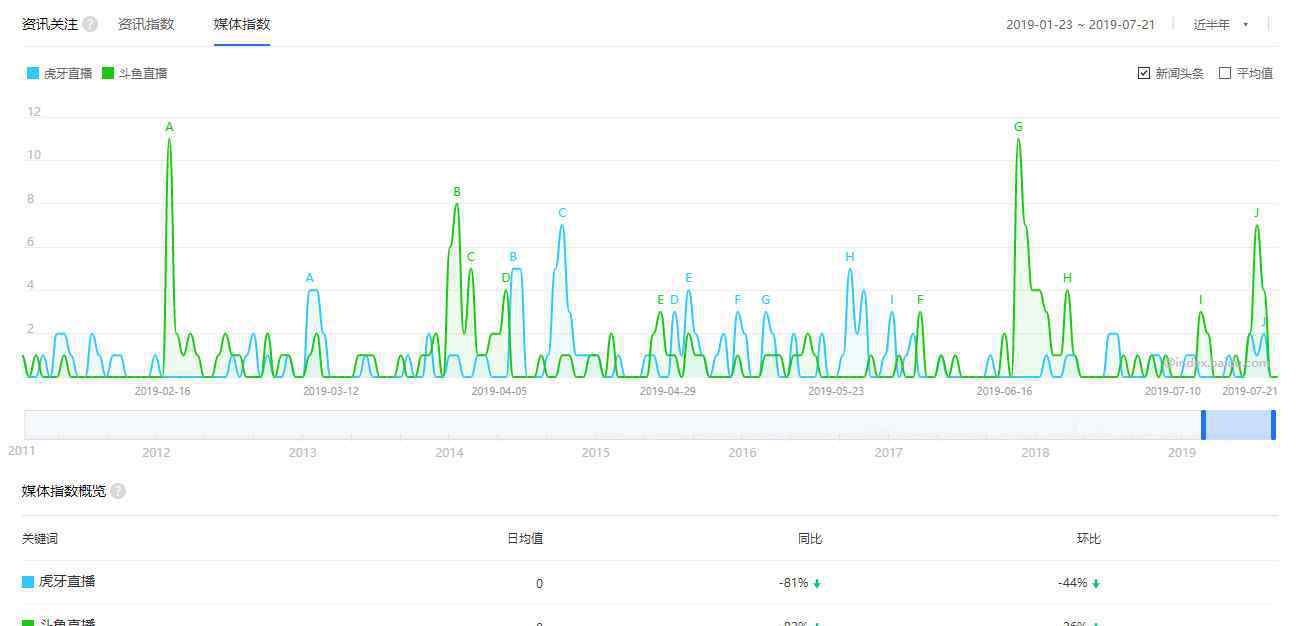Open help icon beside 媒体指数概览
Image resolution: width=1296 pixels, height=626 pixels.
[118, 491]
